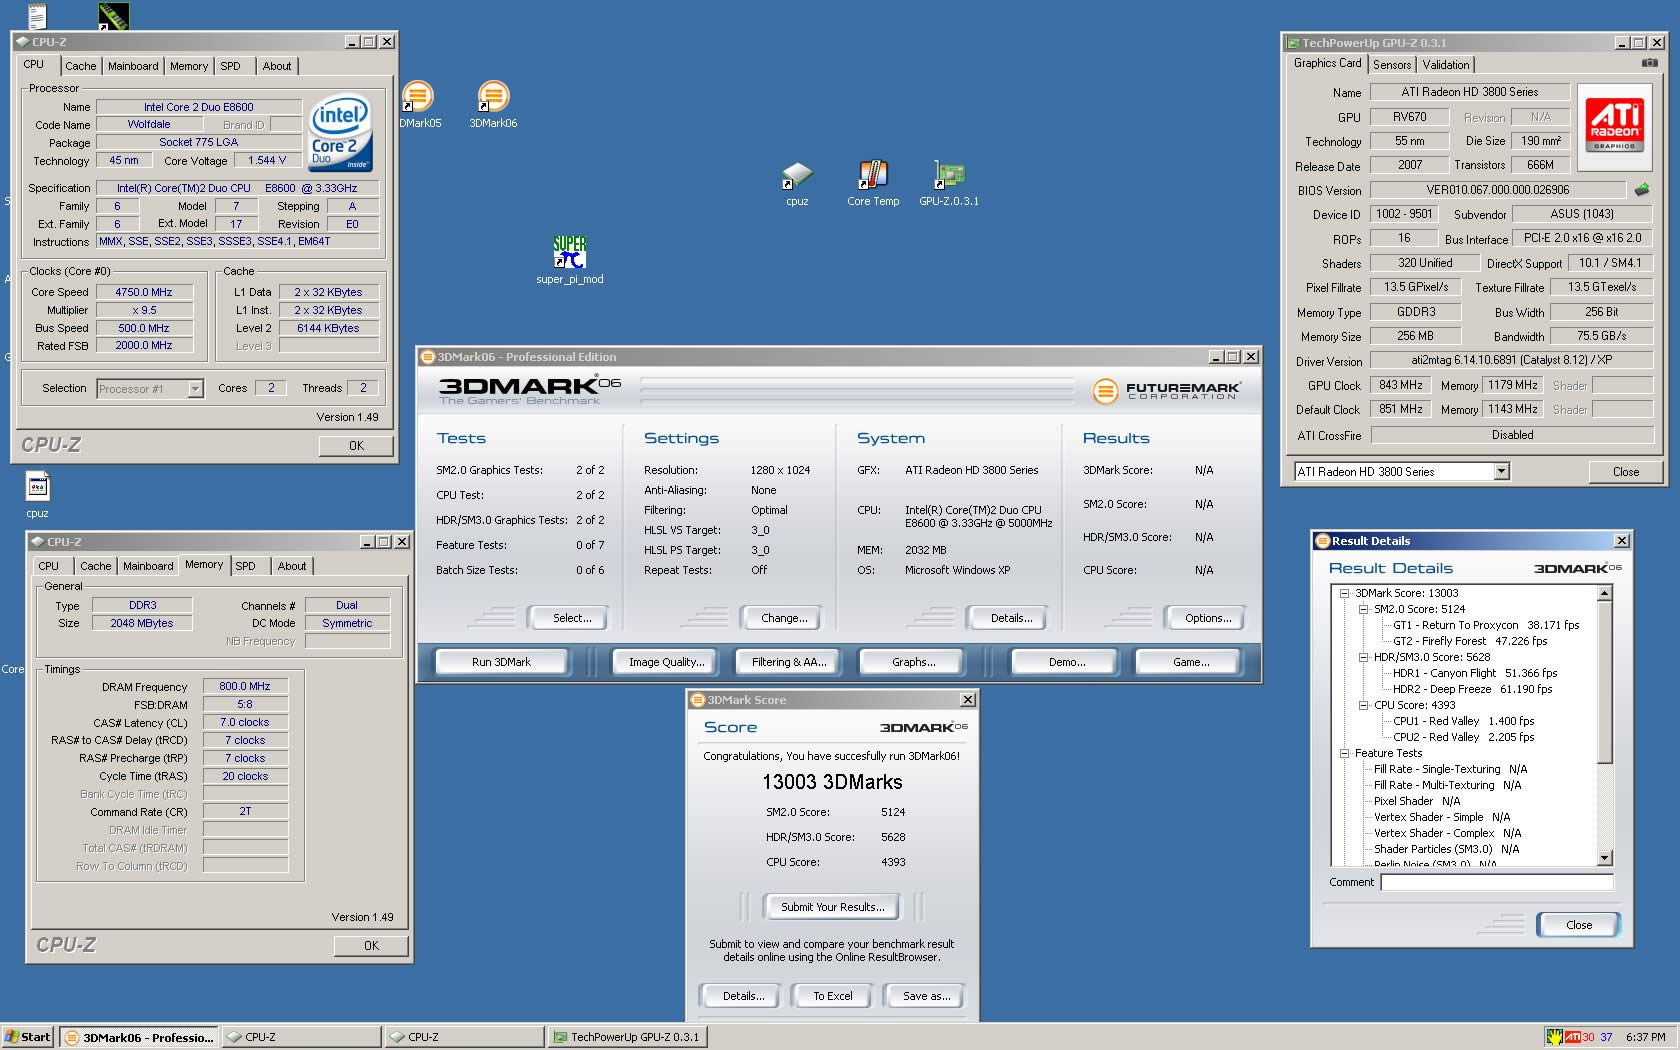1680x1050 pixels.
Task: Click the Start button on taskbar
Action: [x=28, y=1037]
